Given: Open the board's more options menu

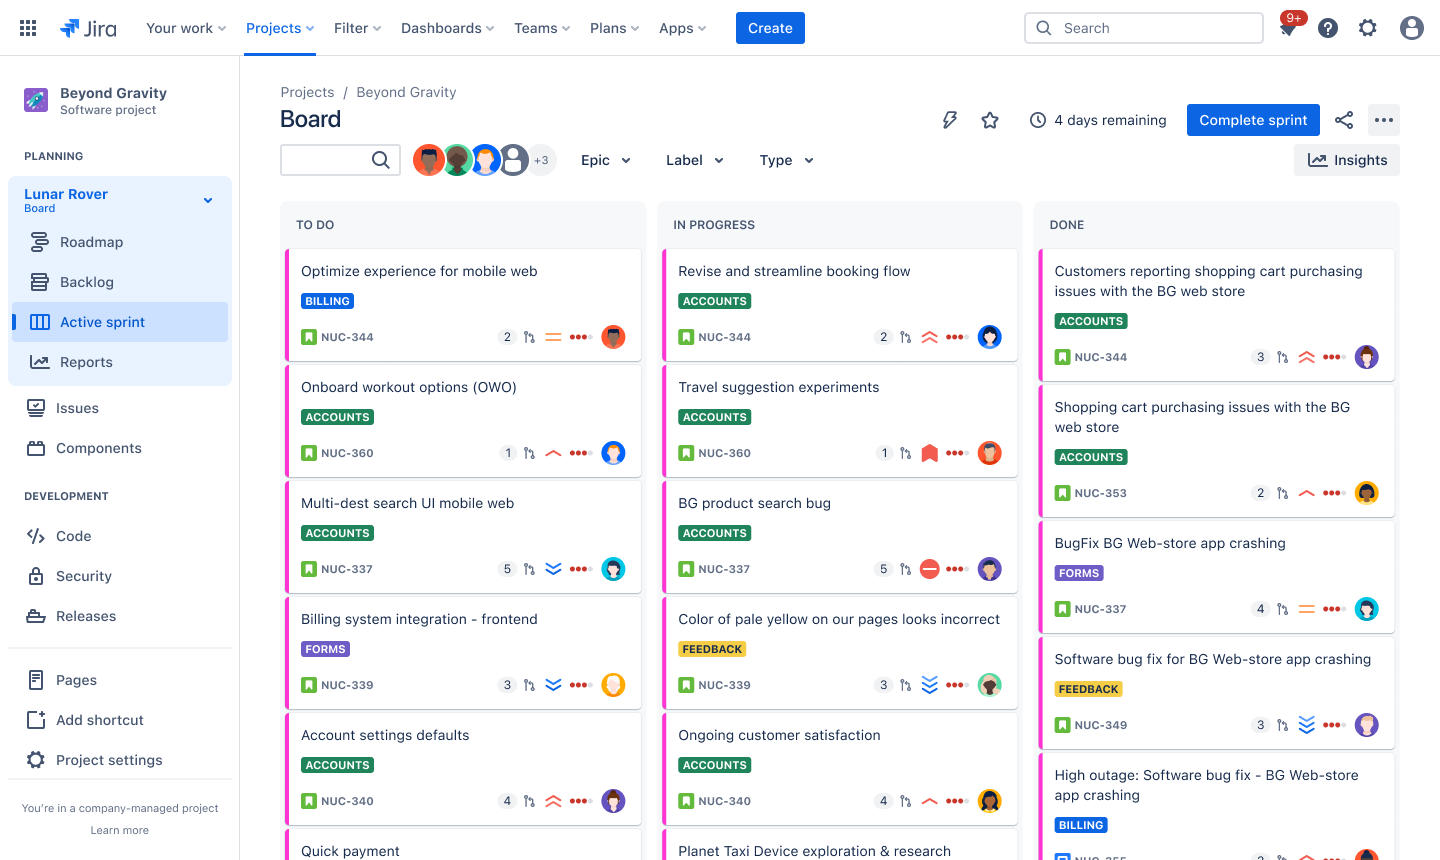Looking at the screenshot, I should click(x=1384, y=119).
